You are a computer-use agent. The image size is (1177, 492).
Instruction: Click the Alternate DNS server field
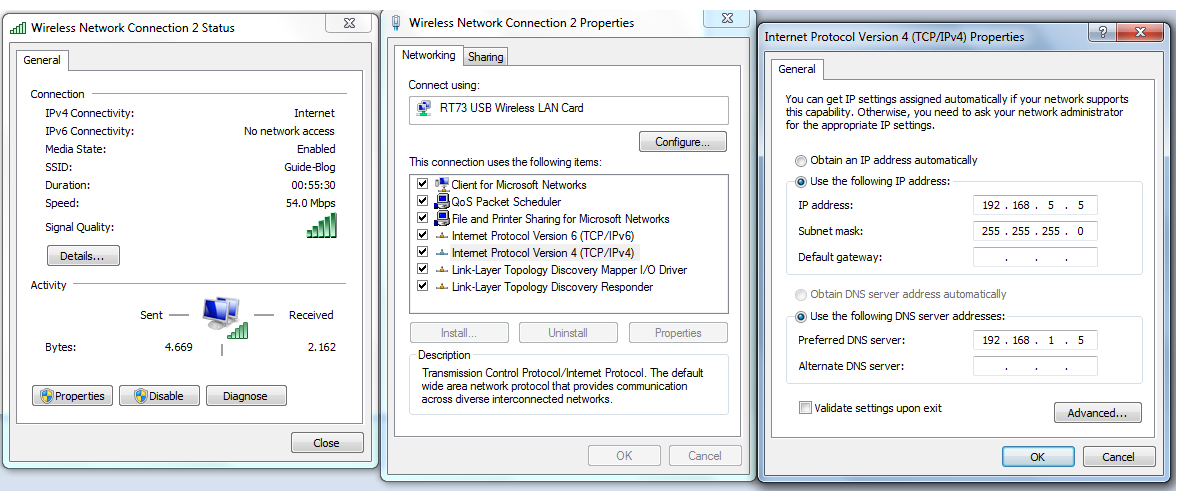[x=1035, y=367]
